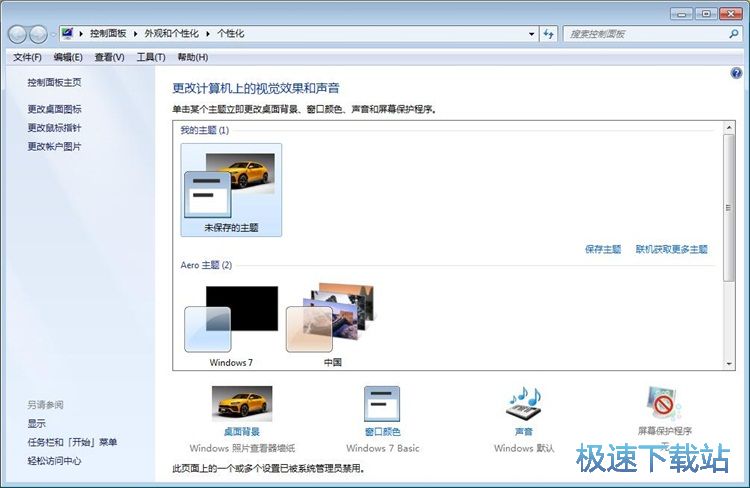Click the 屏幕保护程序 text label
Screen dimensions: 750x488
[665, 431]
